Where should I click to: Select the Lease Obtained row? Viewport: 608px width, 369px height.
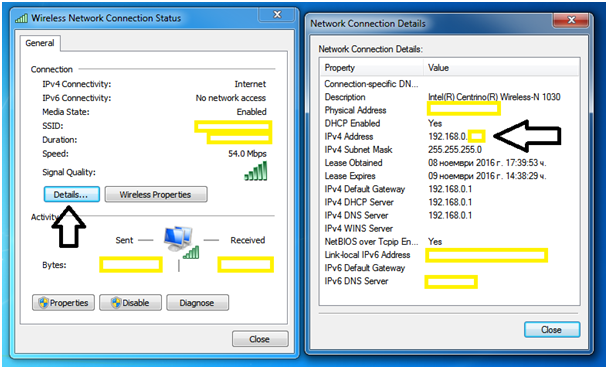point(450,163)
